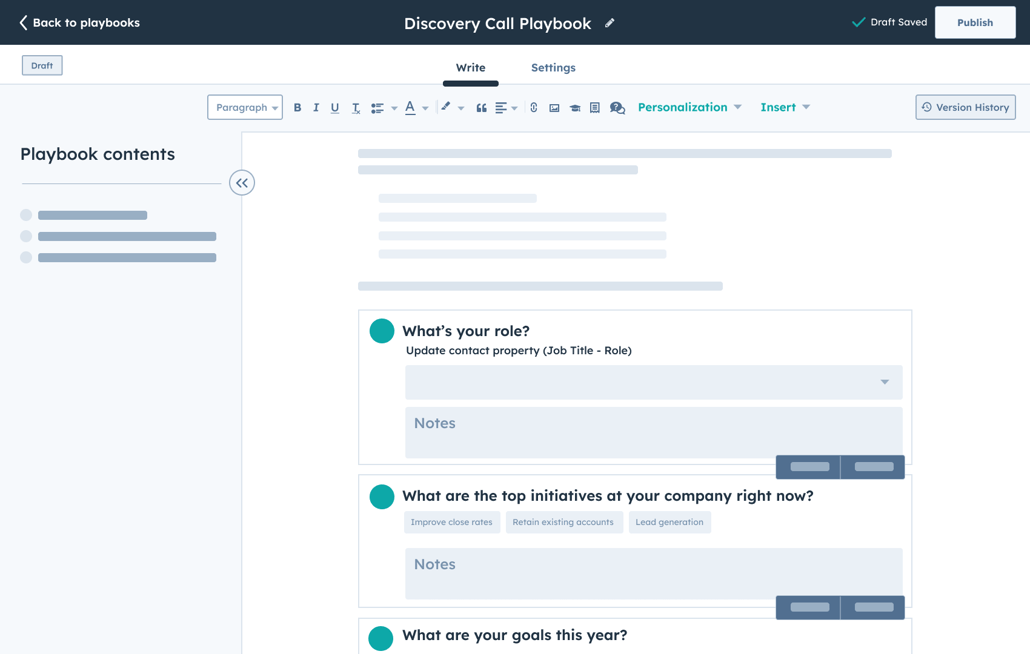Open the alignment options arrow
Image resolution: width=1030 pixels, height=654 pixels.
coord(514,108)
